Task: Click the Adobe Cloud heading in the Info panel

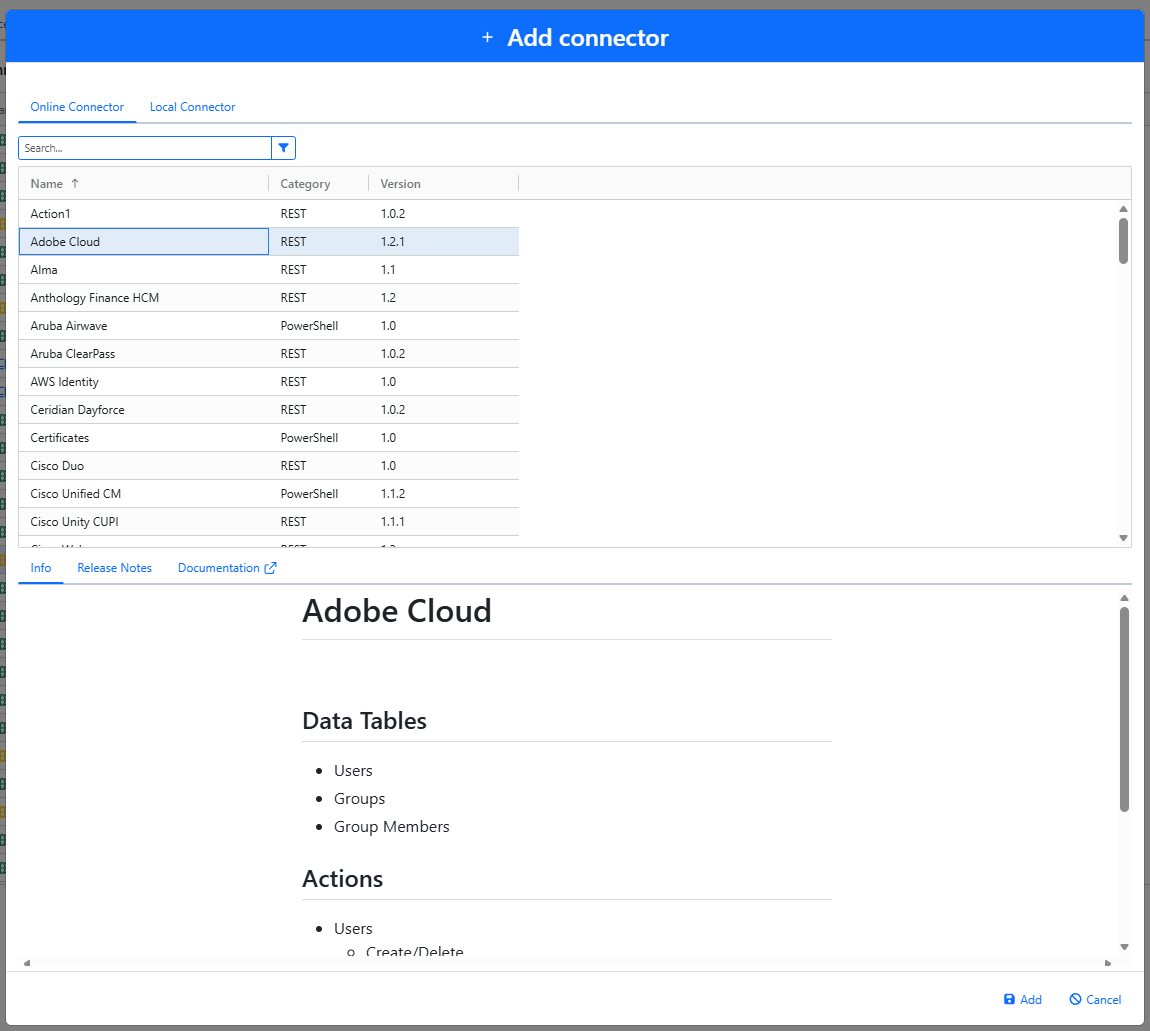Action: point(397,611)
